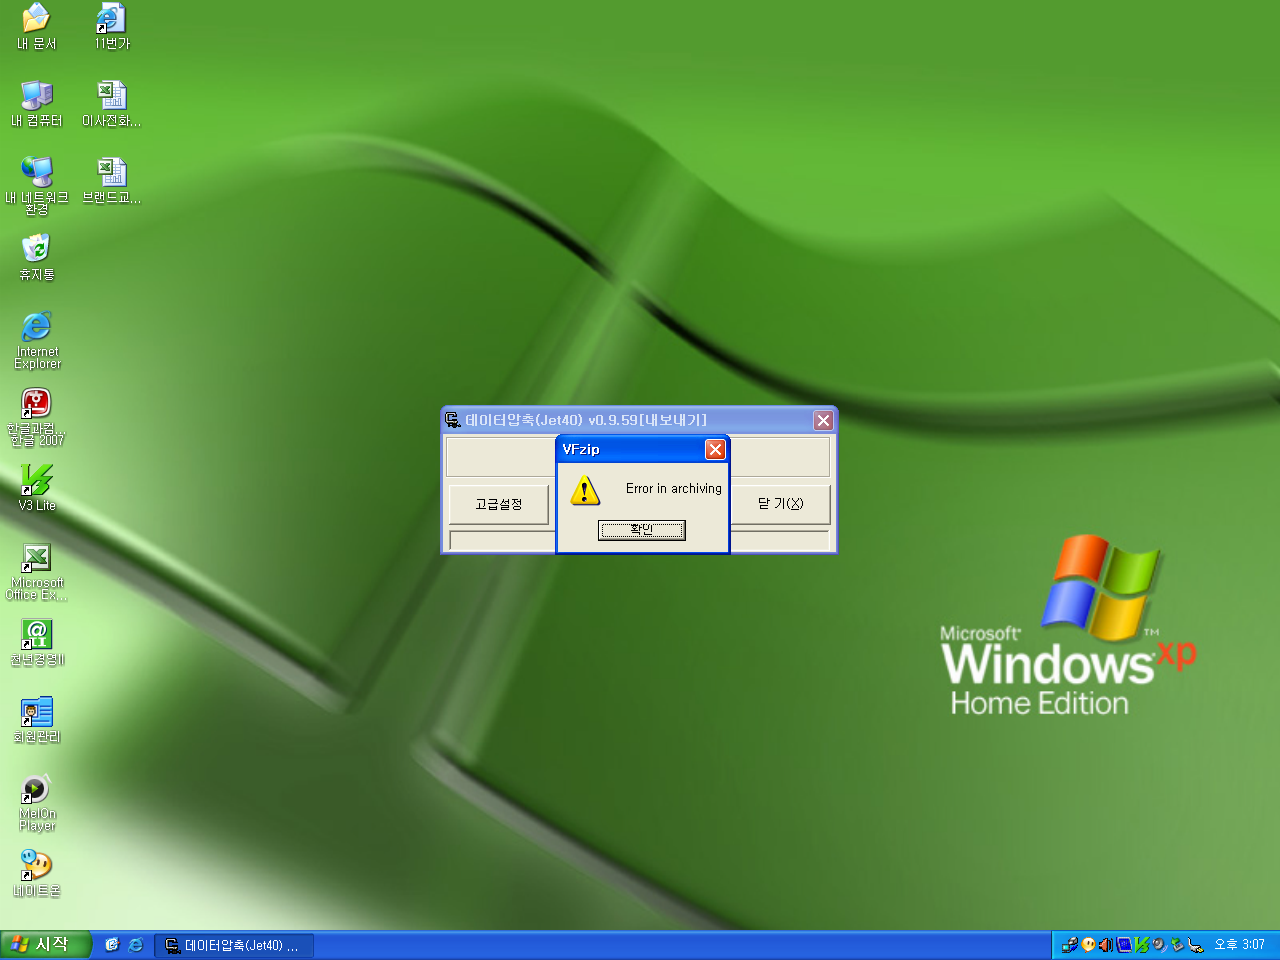Click the Safely Remove Hardware tray icon

coord(1177,945)
